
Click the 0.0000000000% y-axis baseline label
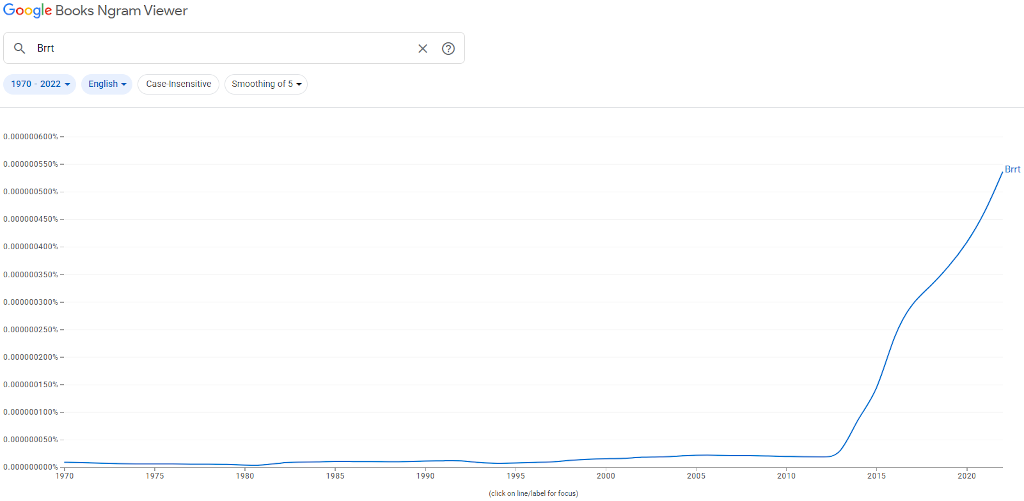30,467
